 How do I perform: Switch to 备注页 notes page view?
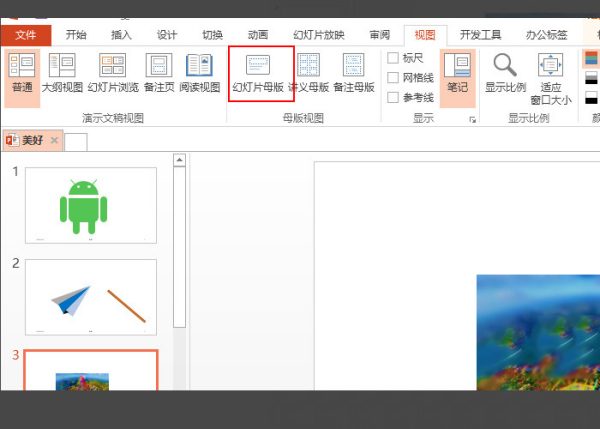point(159,73)
